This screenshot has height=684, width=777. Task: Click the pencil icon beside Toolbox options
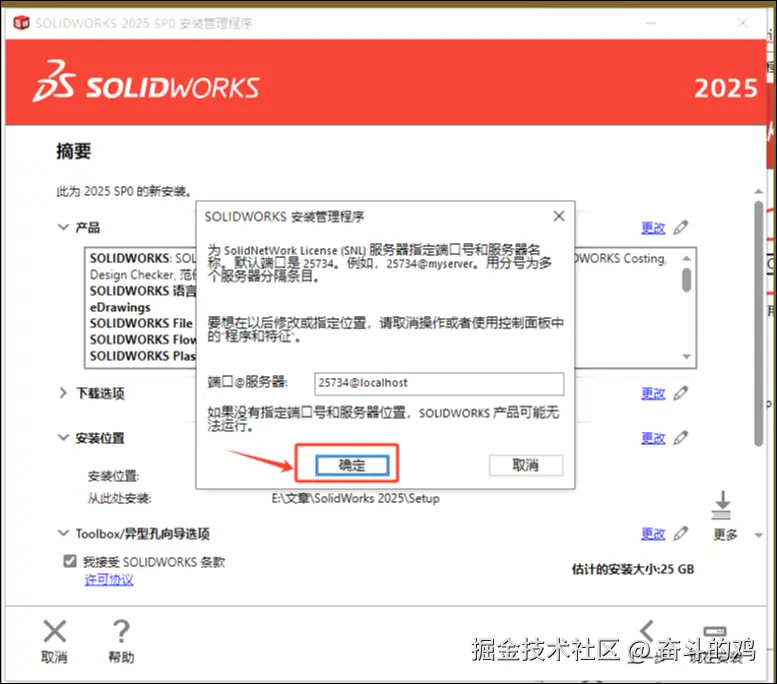pos(681,533)
